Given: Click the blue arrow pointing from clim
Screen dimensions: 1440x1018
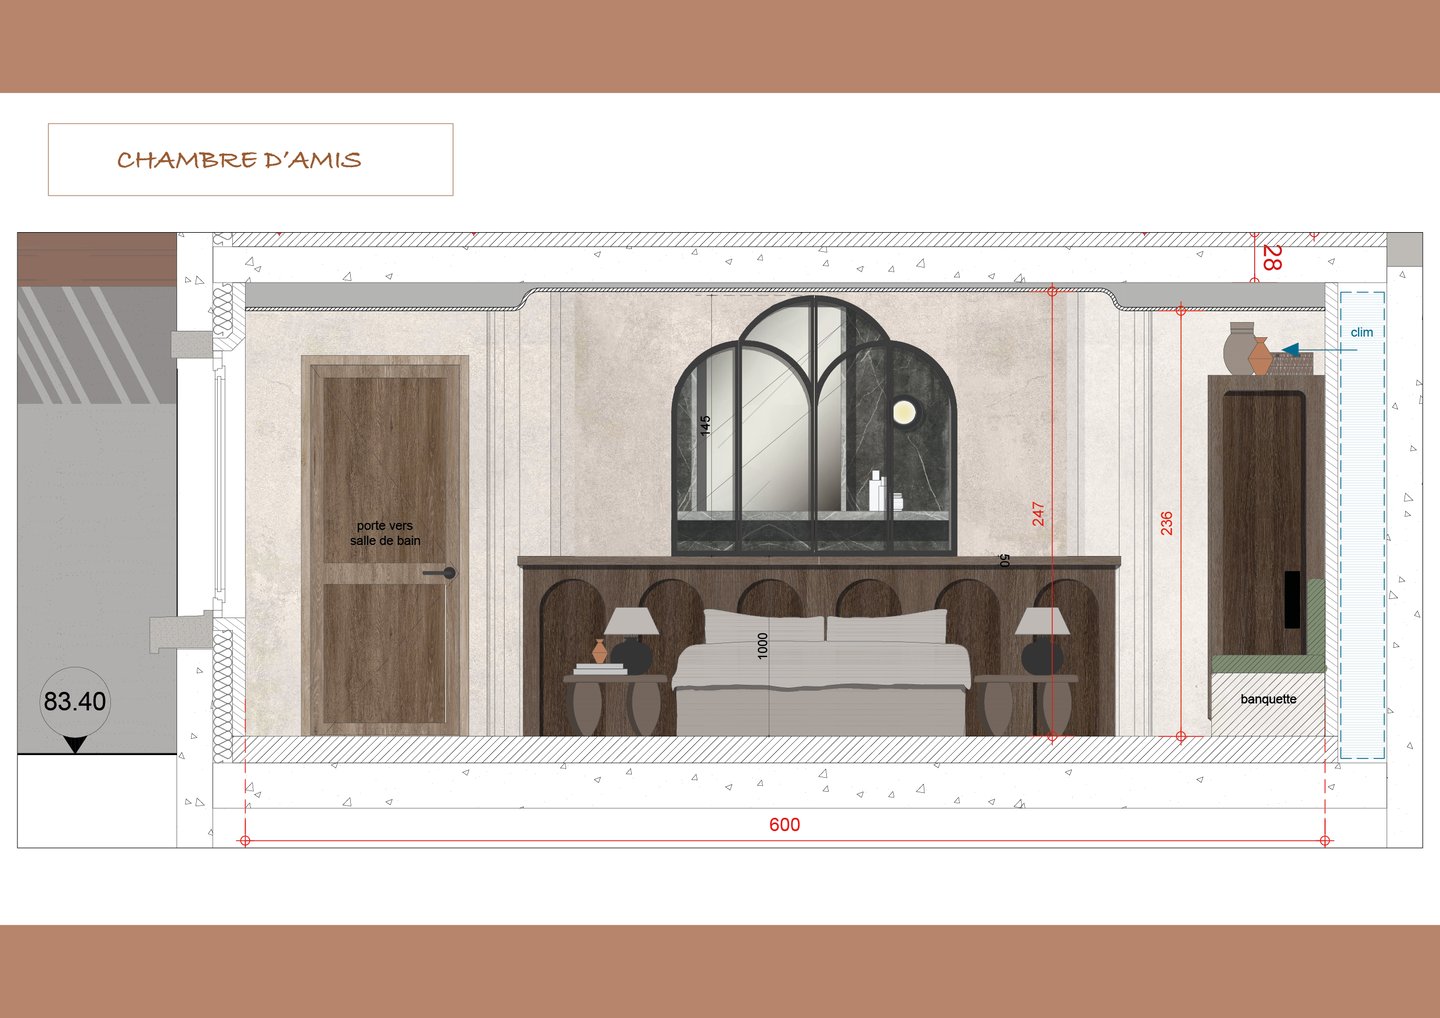Looking at the screenshot, I should [1318, 350].
